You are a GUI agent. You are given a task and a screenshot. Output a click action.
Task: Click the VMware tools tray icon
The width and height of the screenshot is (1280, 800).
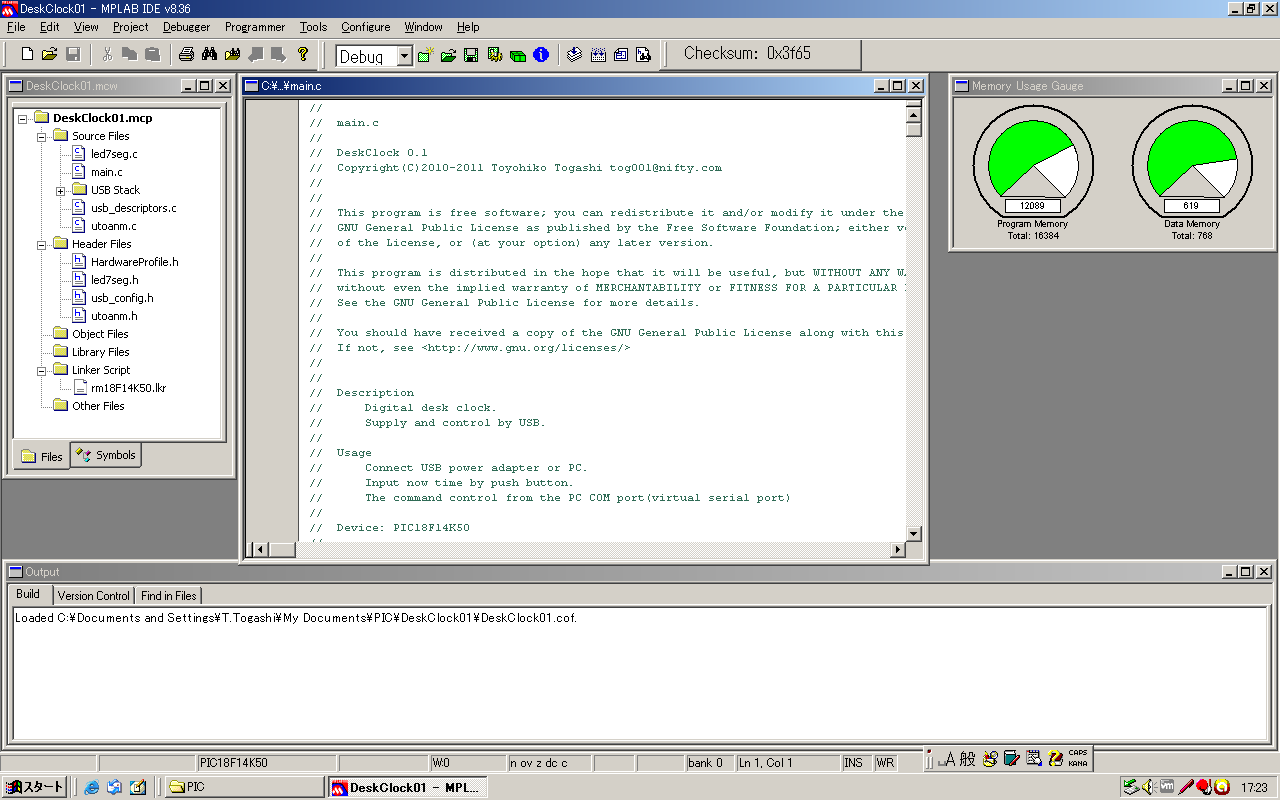point(1166,787)
